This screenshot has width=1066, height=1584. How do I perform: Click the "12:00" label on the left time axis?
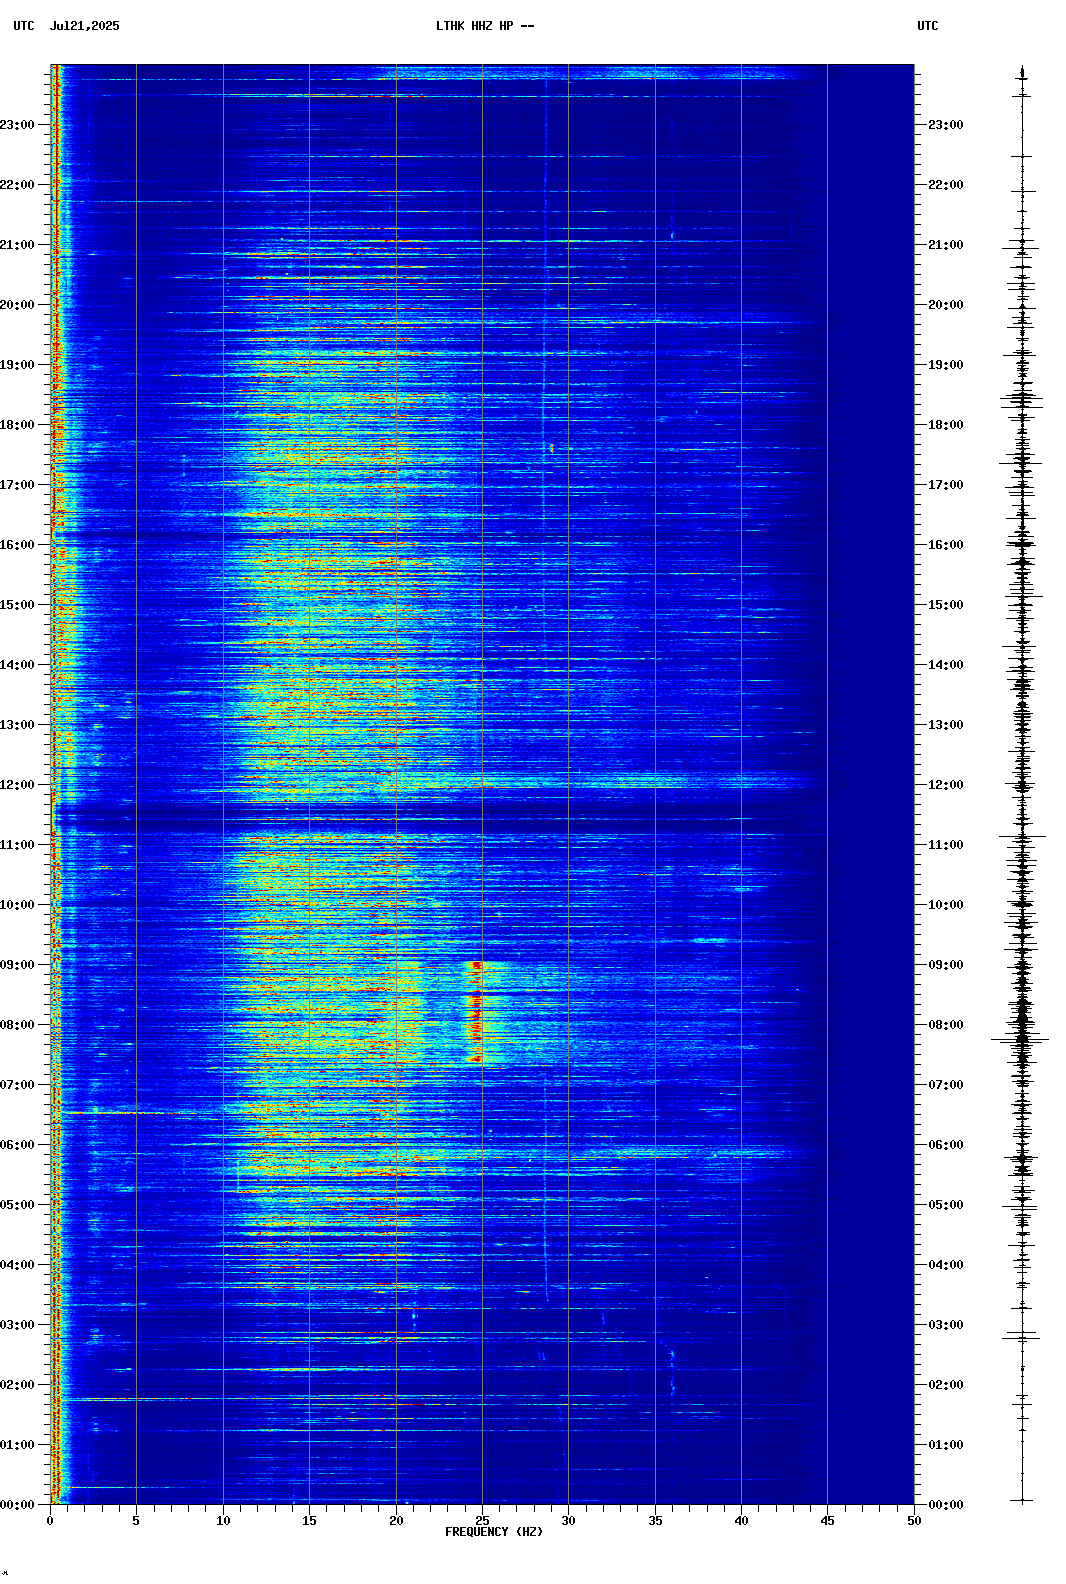pos(17,785)
